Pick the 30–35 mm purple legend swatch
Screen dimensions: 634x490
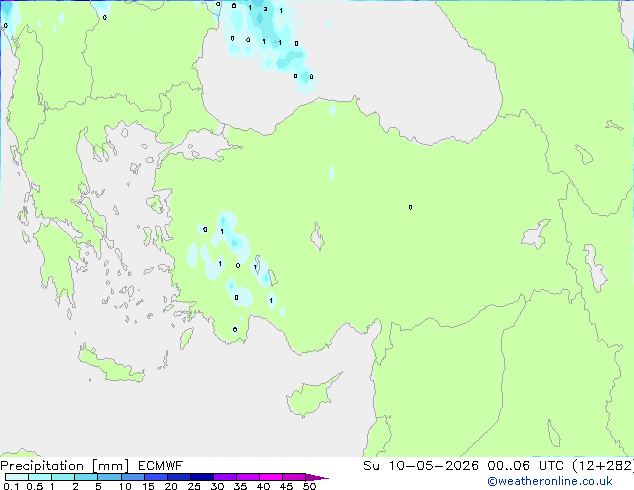225,477
